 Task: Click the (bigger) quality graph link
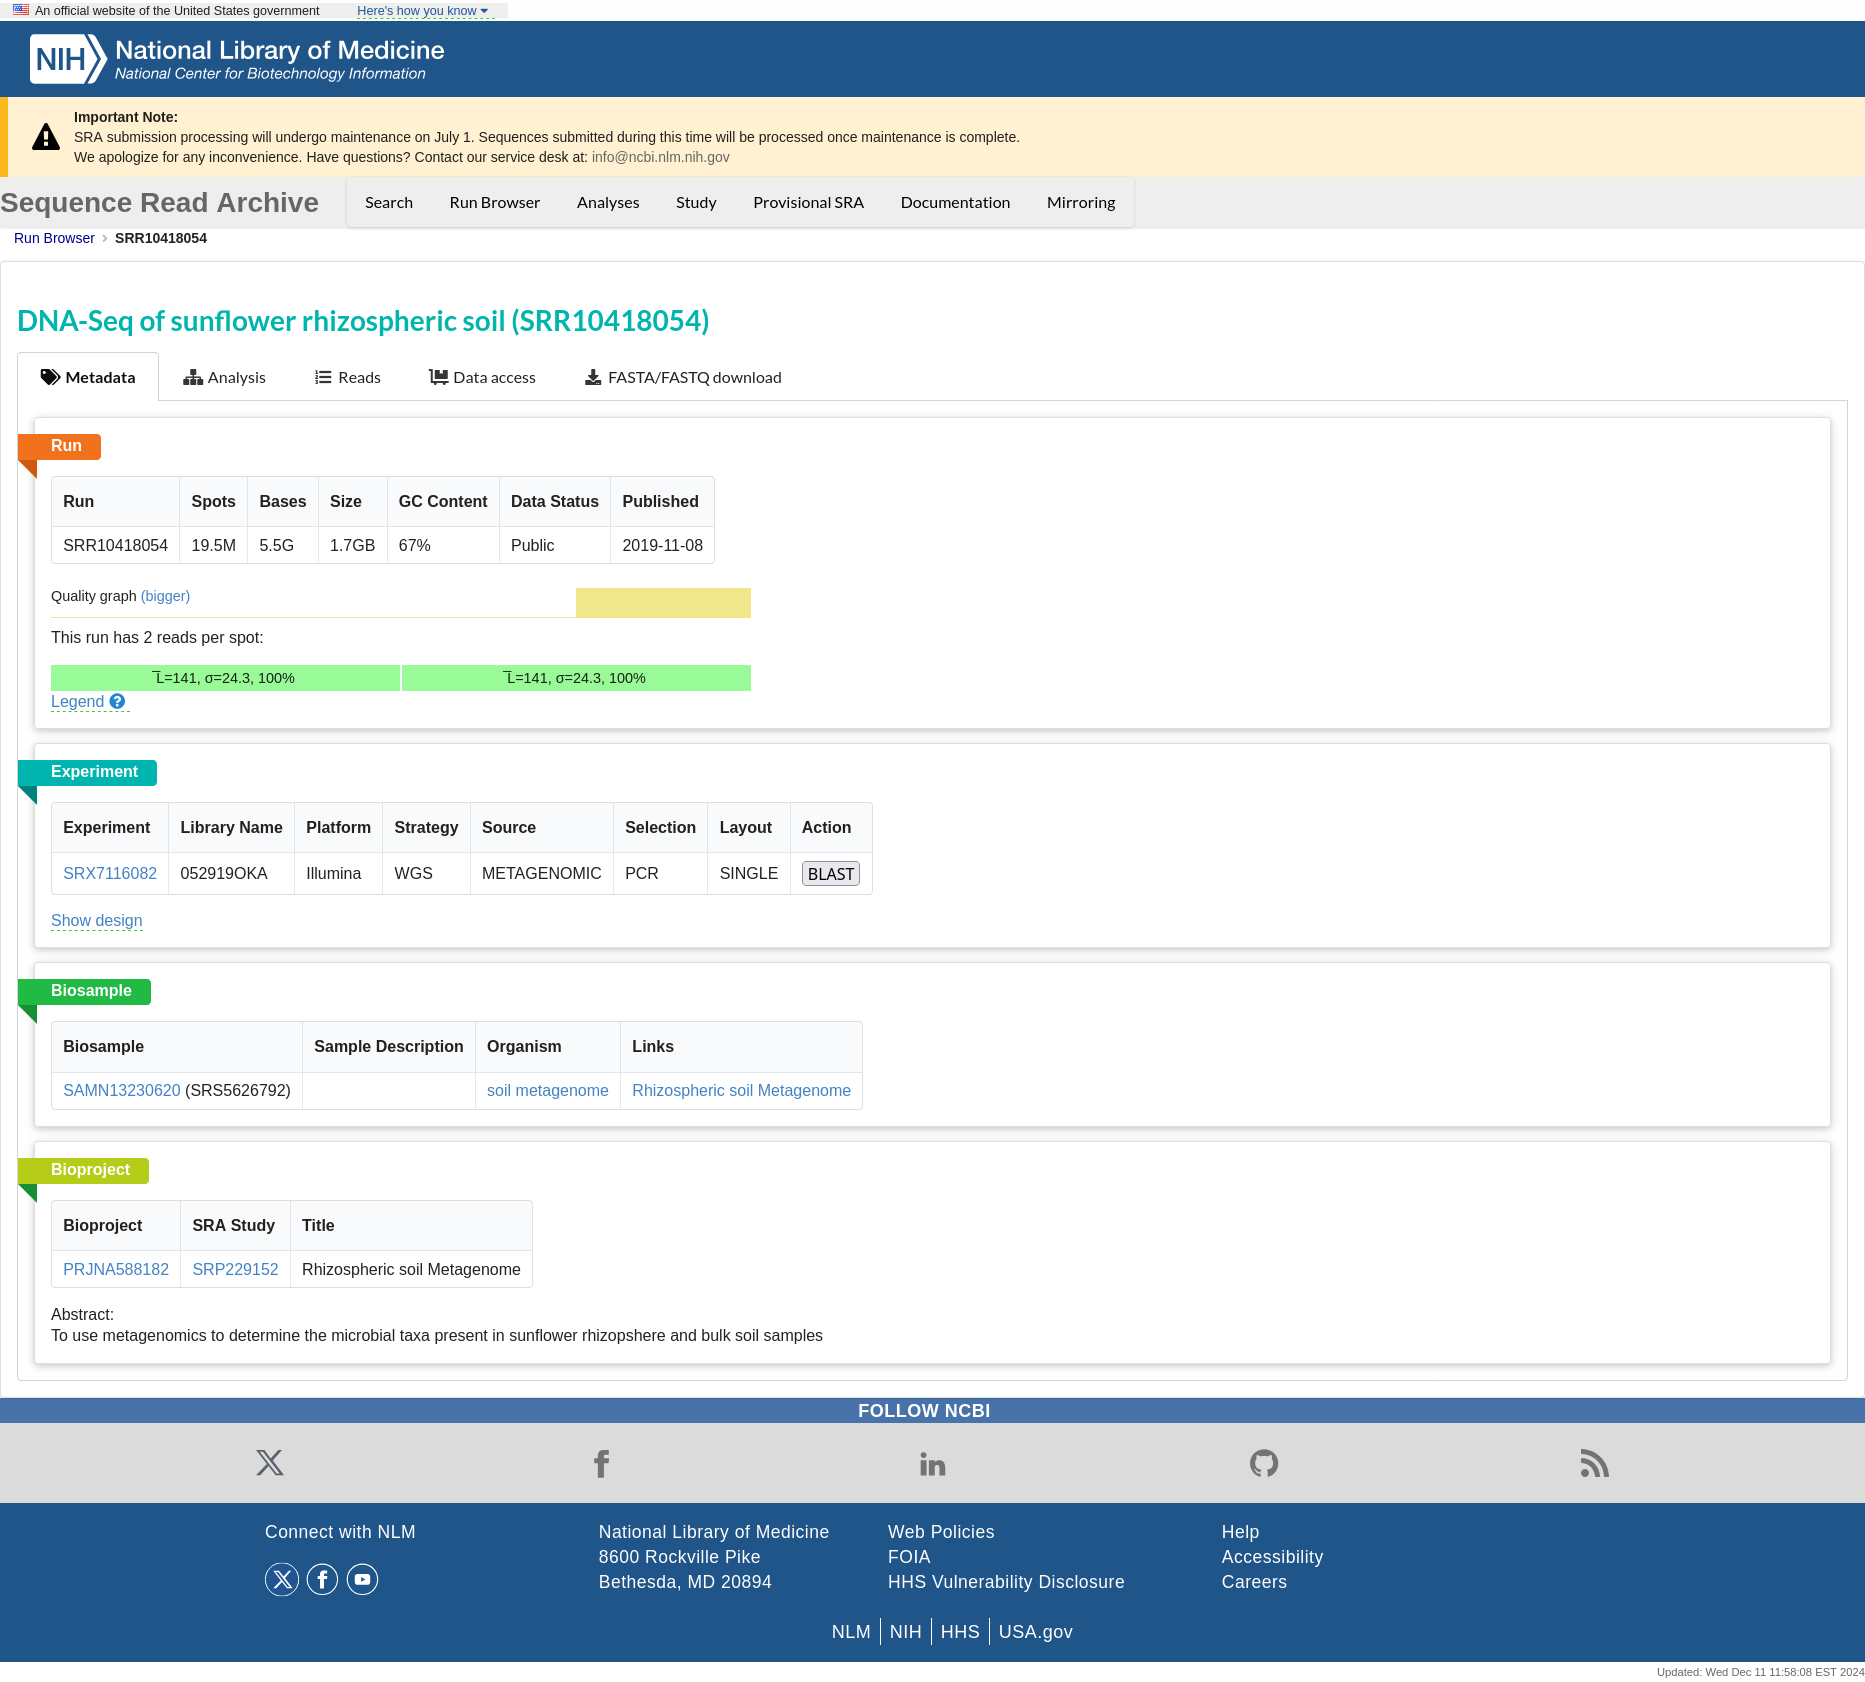tap(165, 596)
